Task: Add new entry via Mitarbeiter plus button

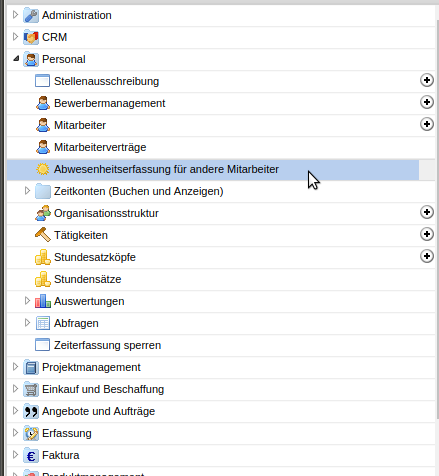Action: [x=427, y=124]
